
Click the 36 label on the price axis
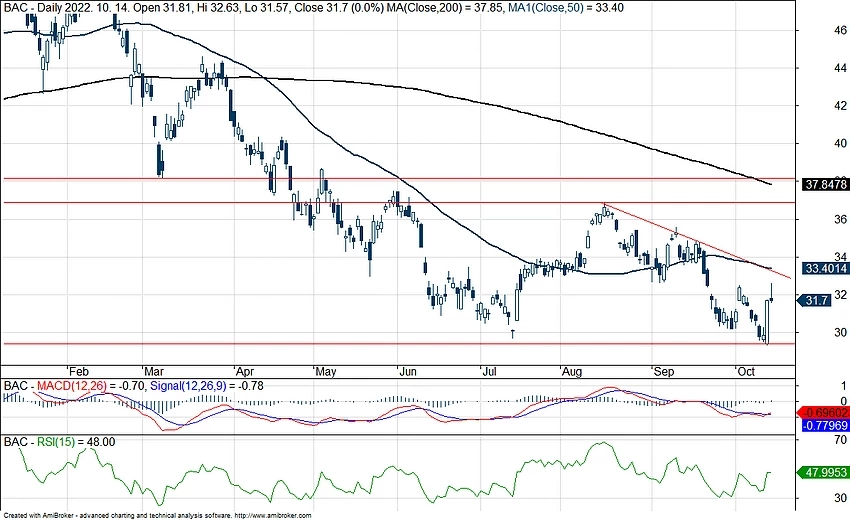[x=840, y=219]
